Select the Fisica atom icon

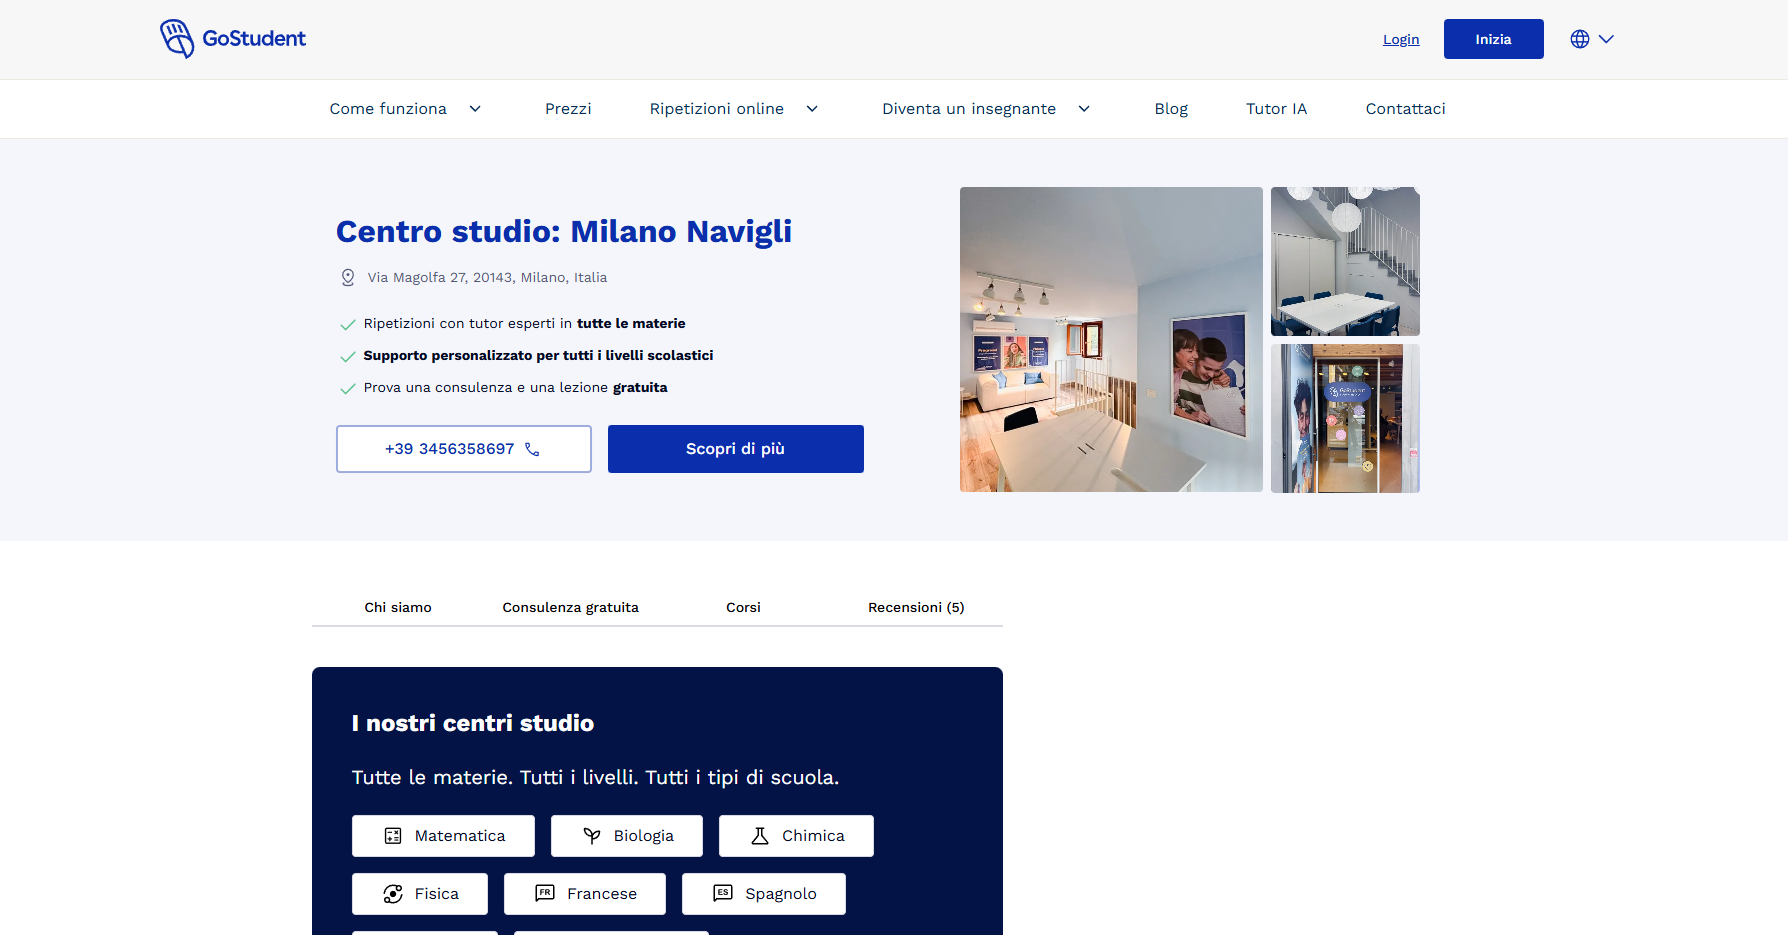tap(393, 894)
